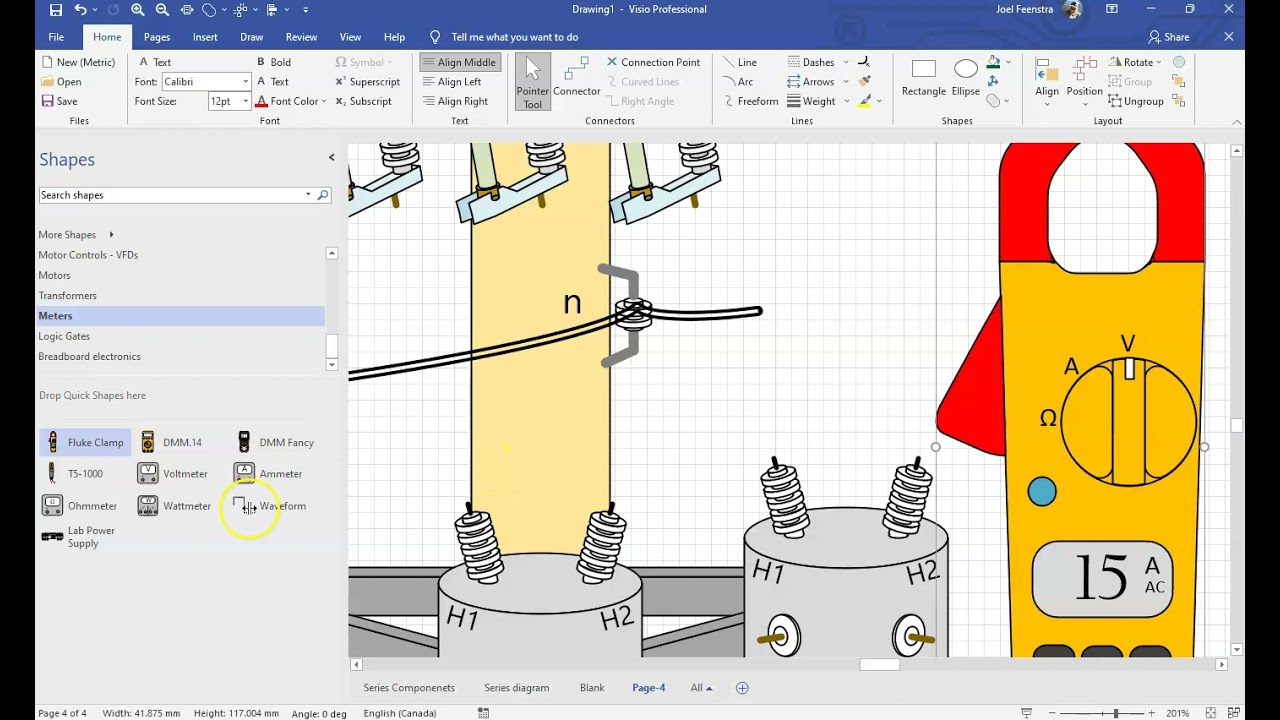The image size is (1280, 720).
Task: Open the Font Size dropdown
Action: 245,101
